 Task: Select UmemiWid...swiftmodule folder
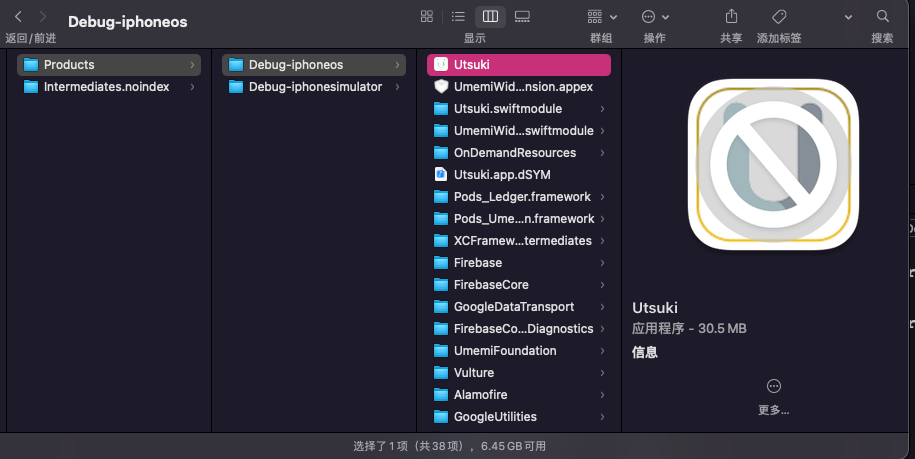[519, 131]
